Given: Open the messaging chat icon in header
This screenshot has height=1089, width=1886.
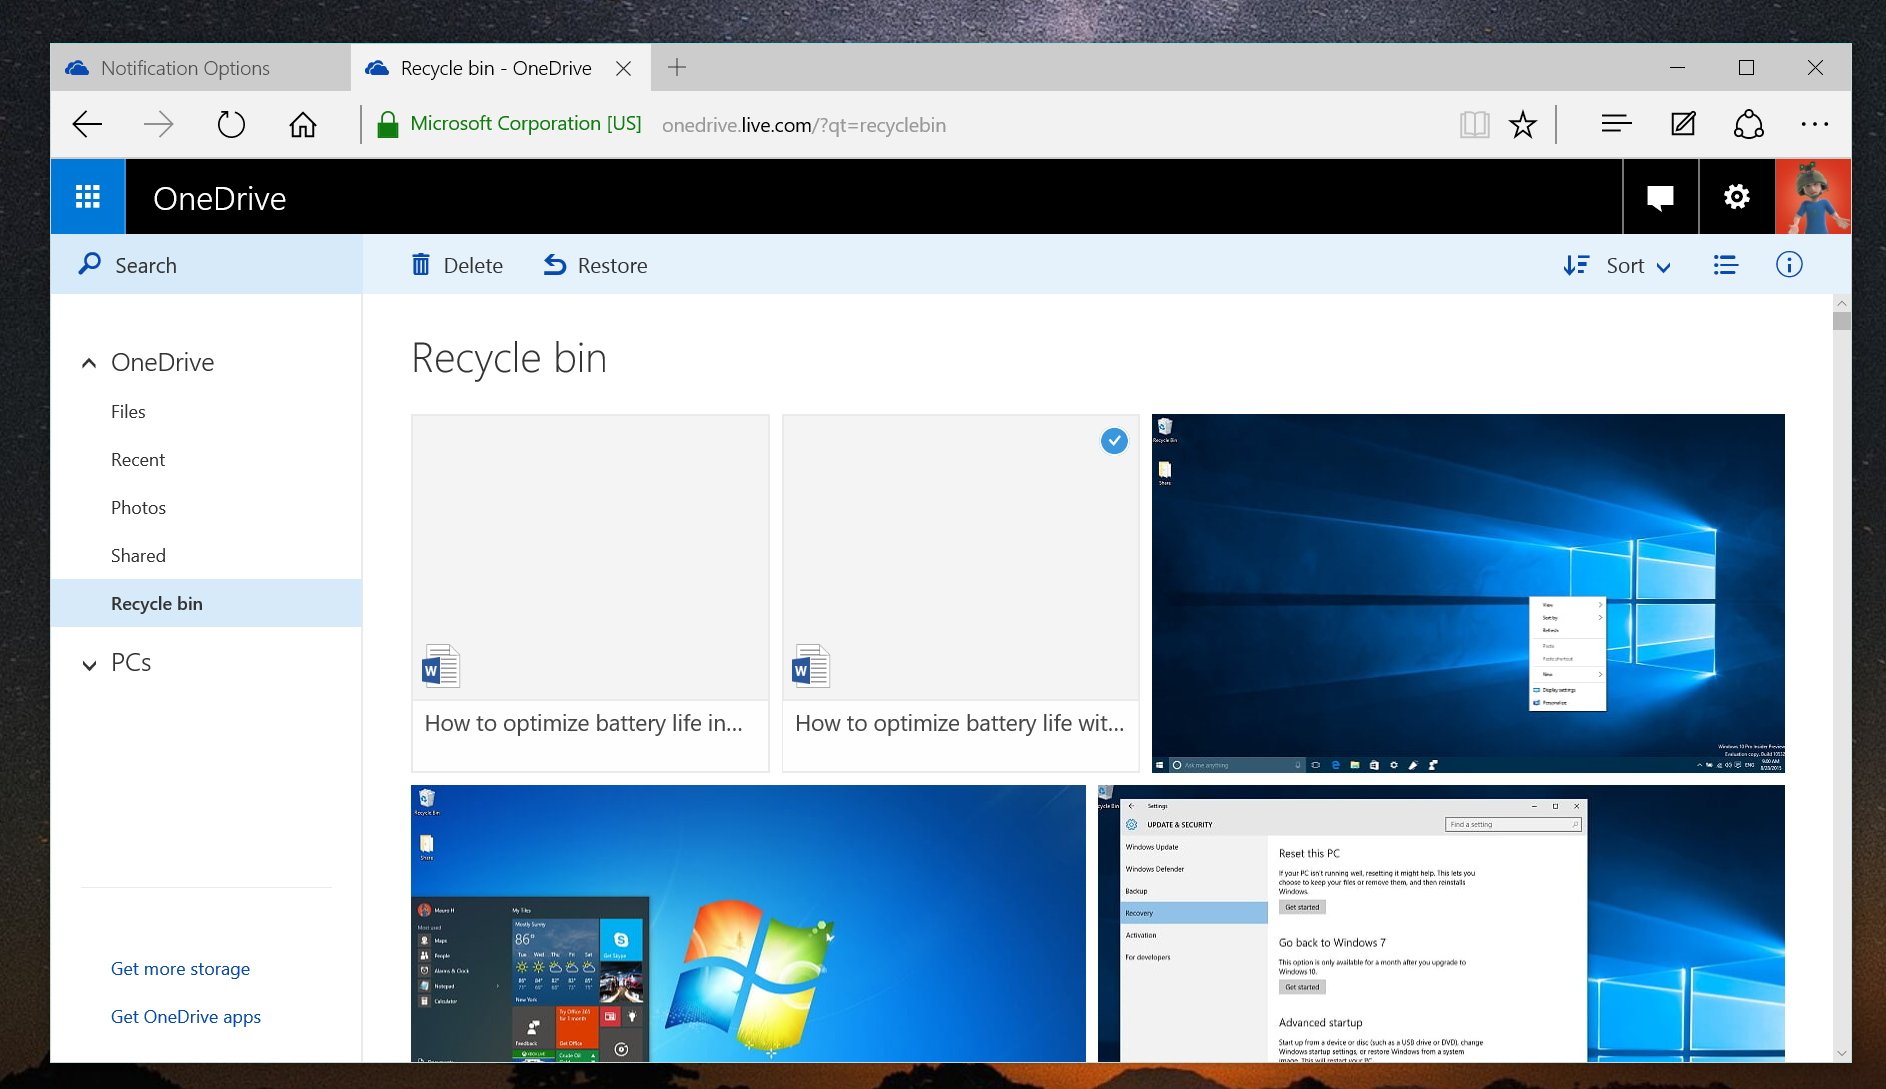Looking at the screenshot, I should click(1660, 197).
